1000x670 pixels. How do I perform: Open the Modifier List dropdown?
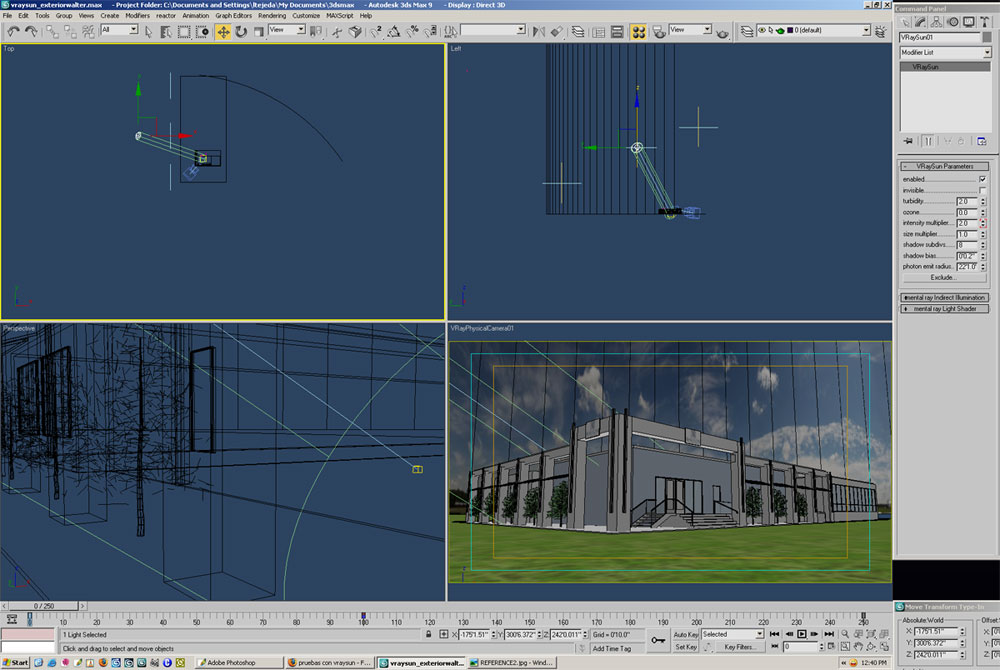point(945,52)
